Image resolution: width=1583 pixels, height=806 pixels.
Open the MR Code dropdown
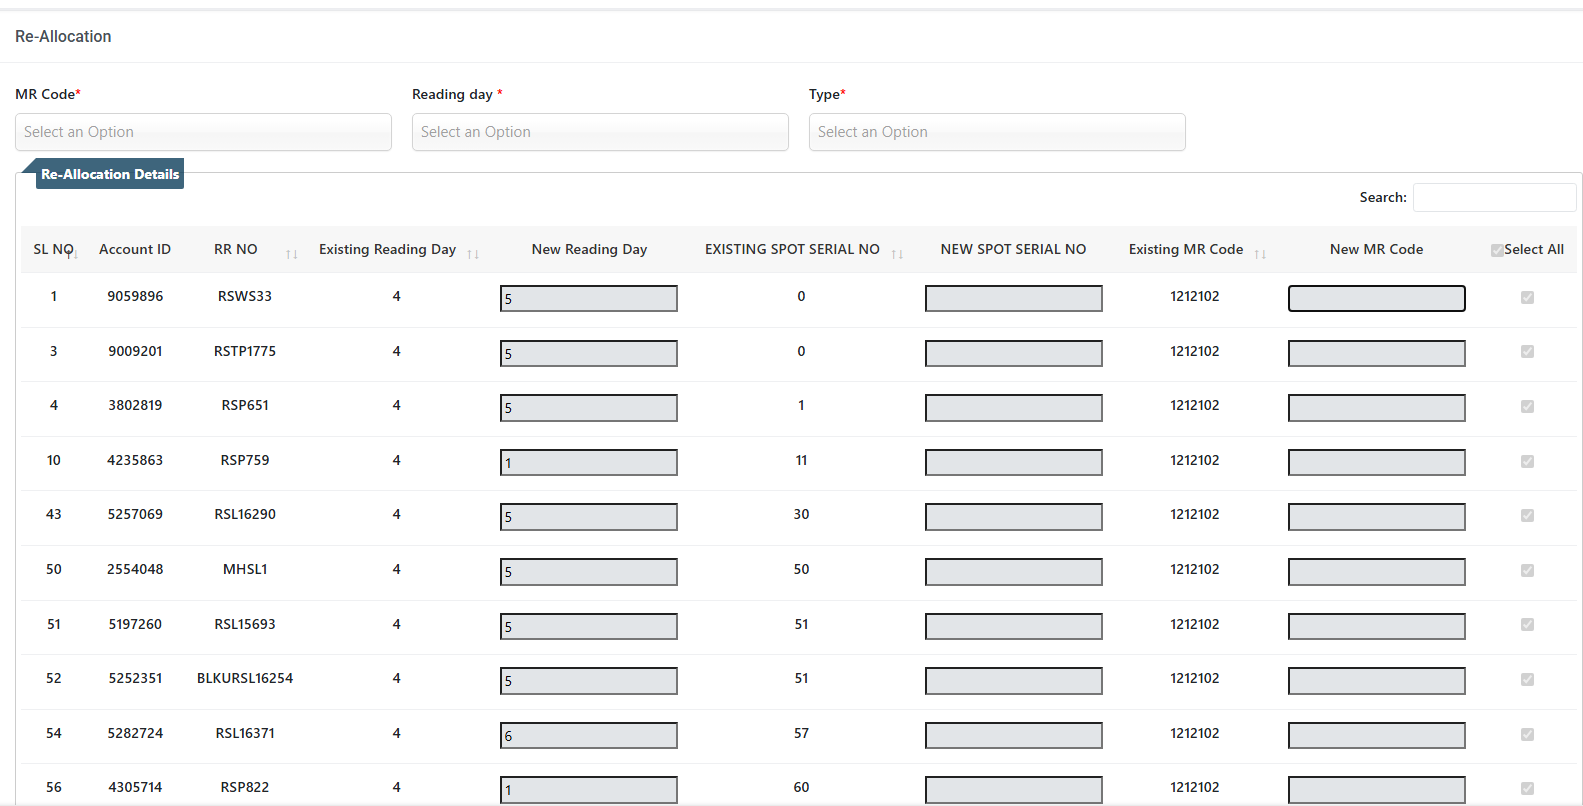pos(203,132)
